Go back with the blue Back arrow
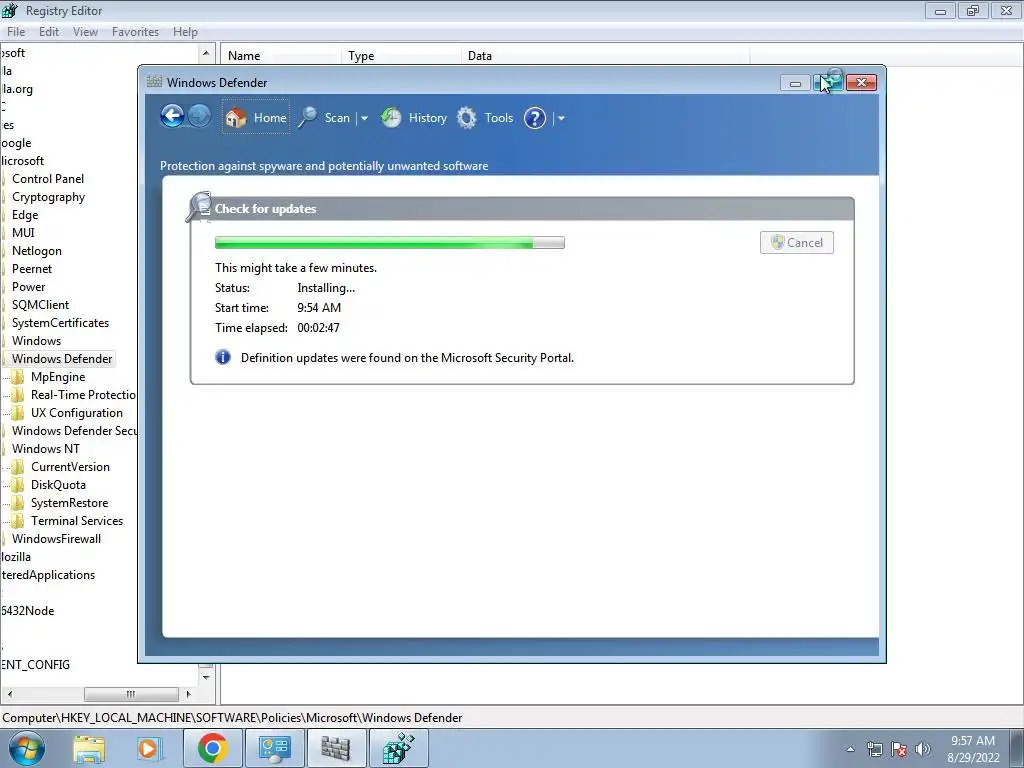The image size is (1024, 768). (172, 116)
